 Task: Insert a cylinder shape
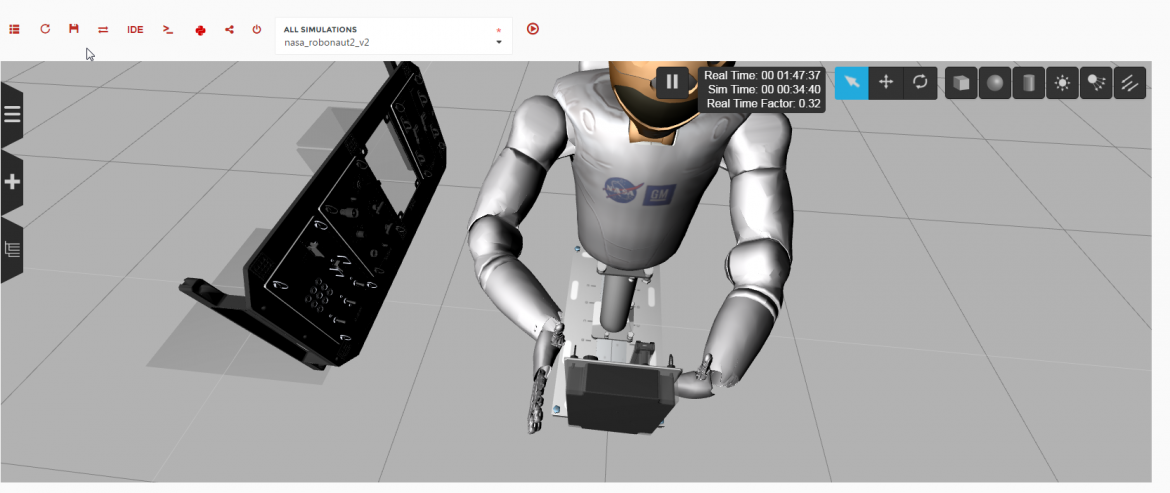pyautogui.click(x=1028, y=83)
